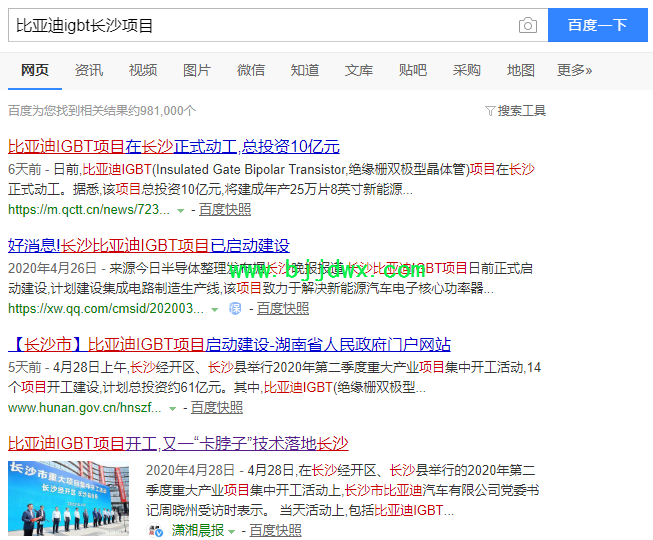653x540 pixels.
Task: Open 百度快照 for the xw.qq.com result
Action: [x=283, y=309]
